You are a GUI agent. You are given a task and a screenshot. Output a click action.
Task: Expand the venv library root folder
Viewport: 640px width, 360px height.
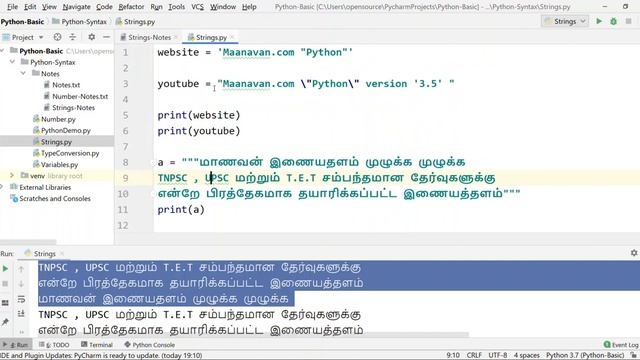click(12, 176)
